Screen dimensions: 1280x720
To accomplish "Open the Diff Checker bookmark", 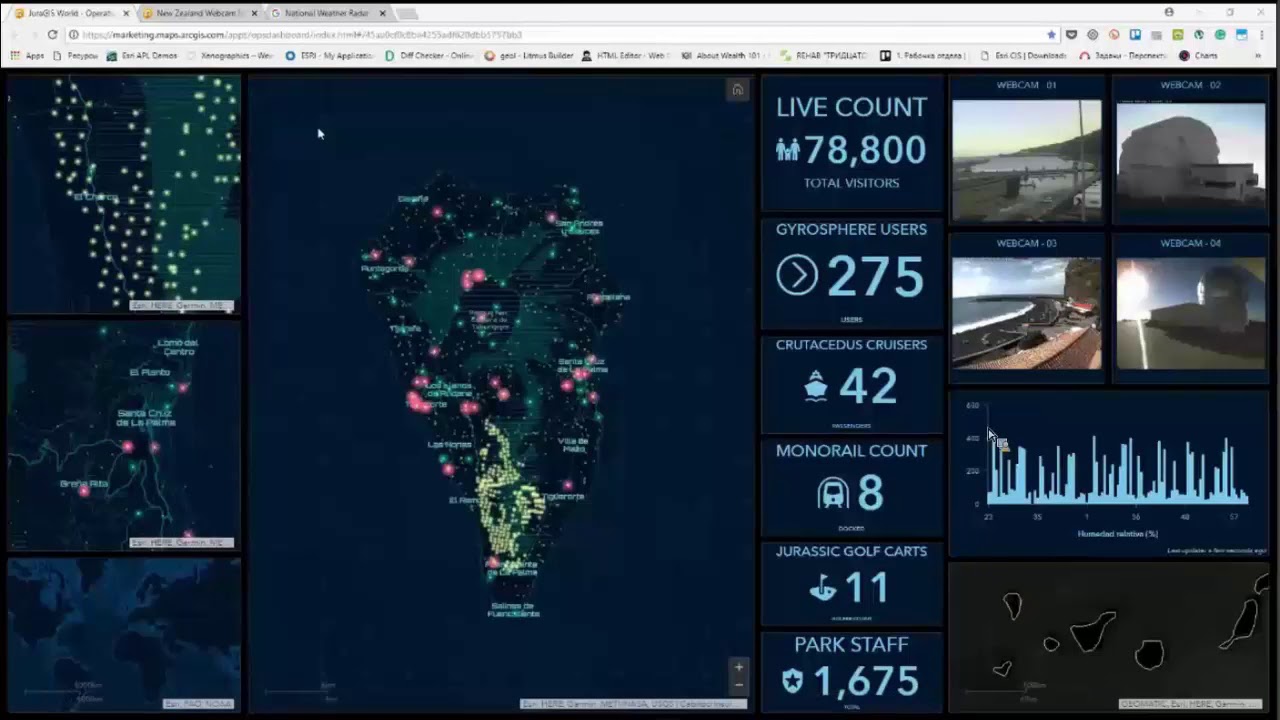I will tap(429, 56).
